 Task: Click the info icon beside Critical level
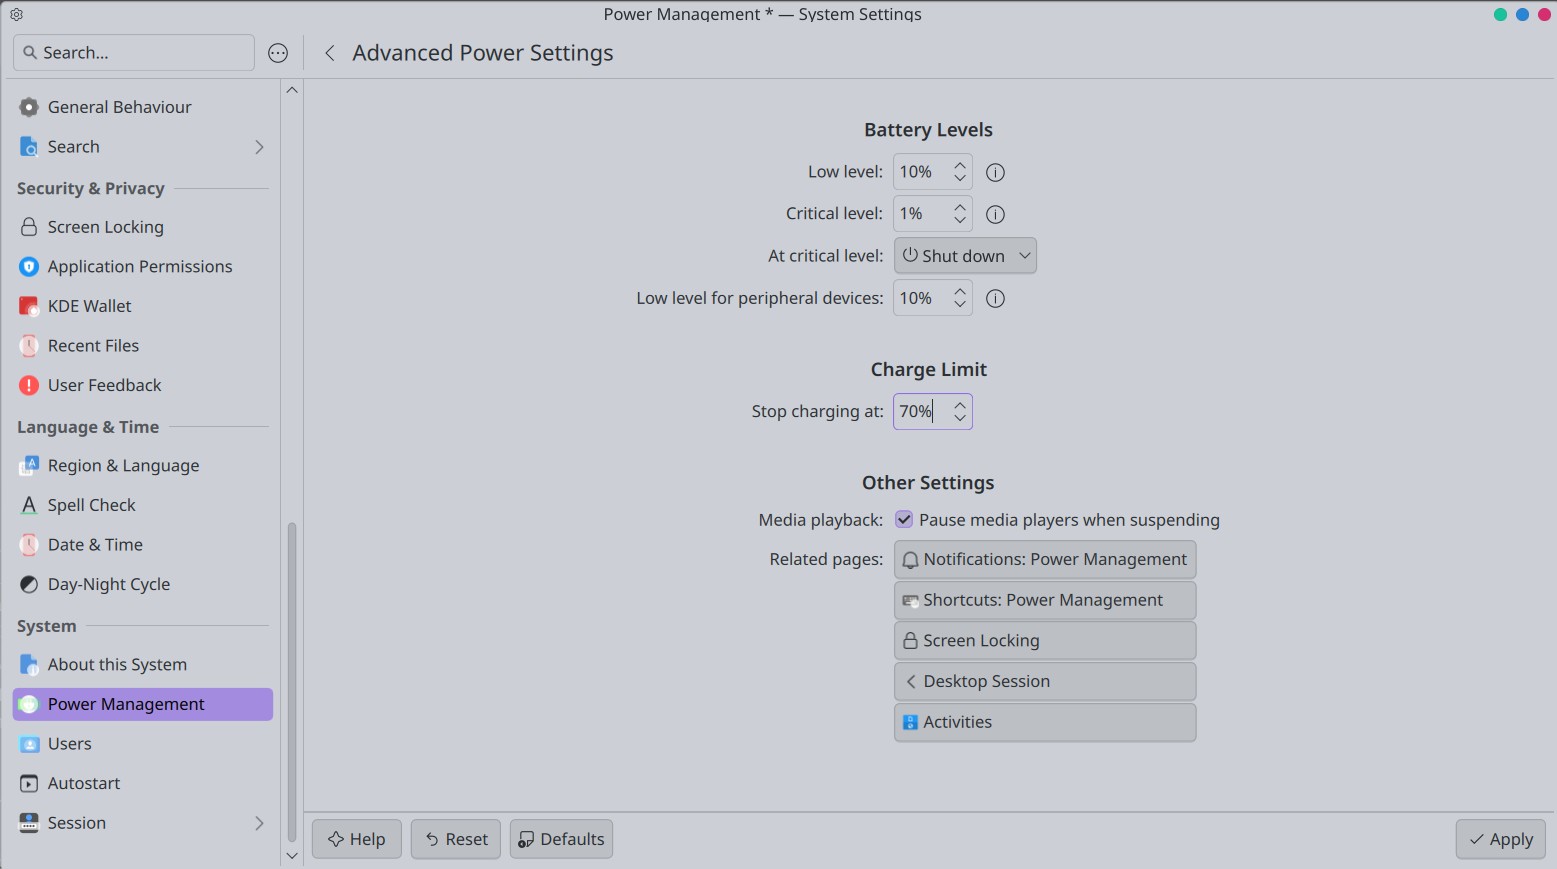coord(995,214)
